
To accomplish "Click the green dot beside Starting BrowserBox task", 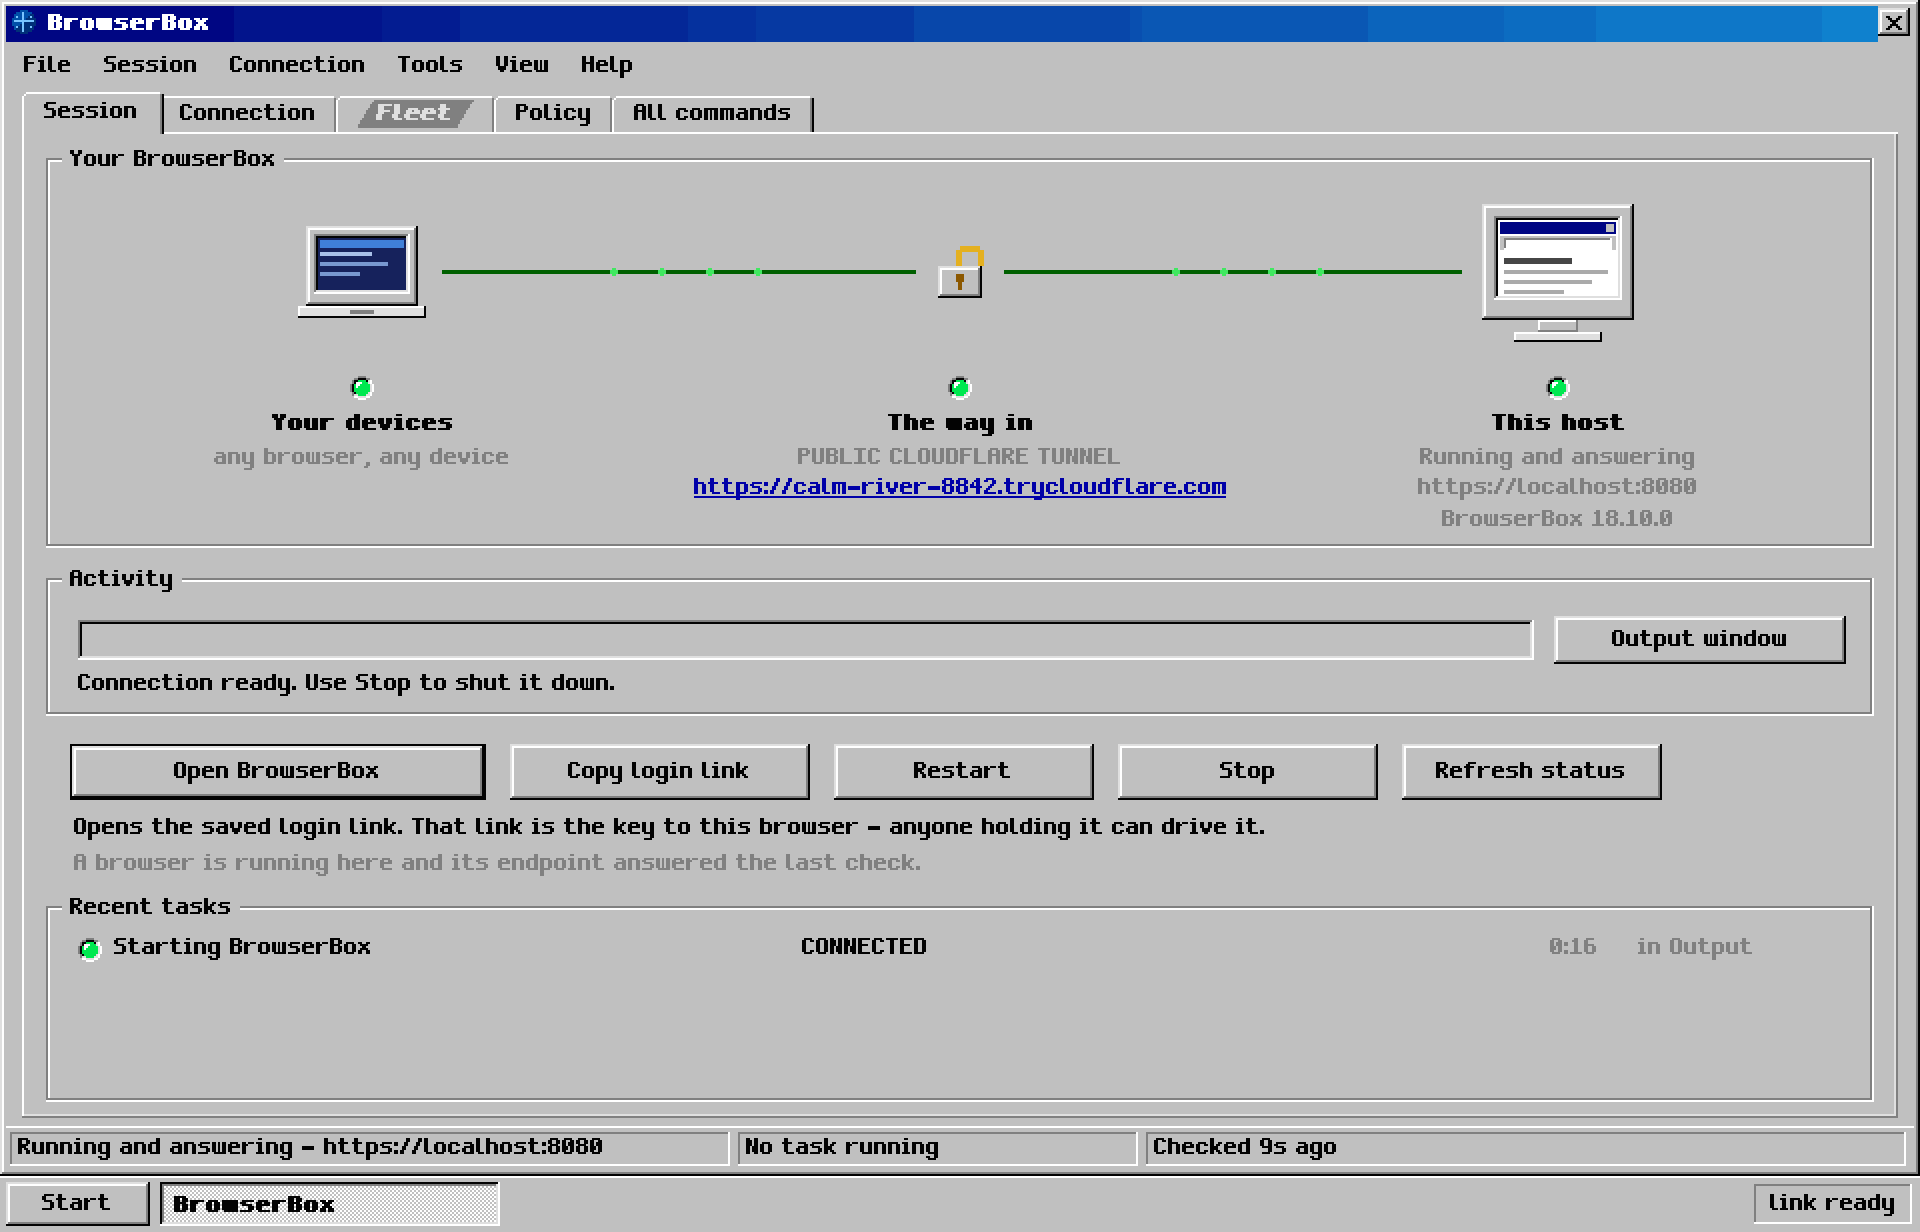I will [x=90, y=948].
